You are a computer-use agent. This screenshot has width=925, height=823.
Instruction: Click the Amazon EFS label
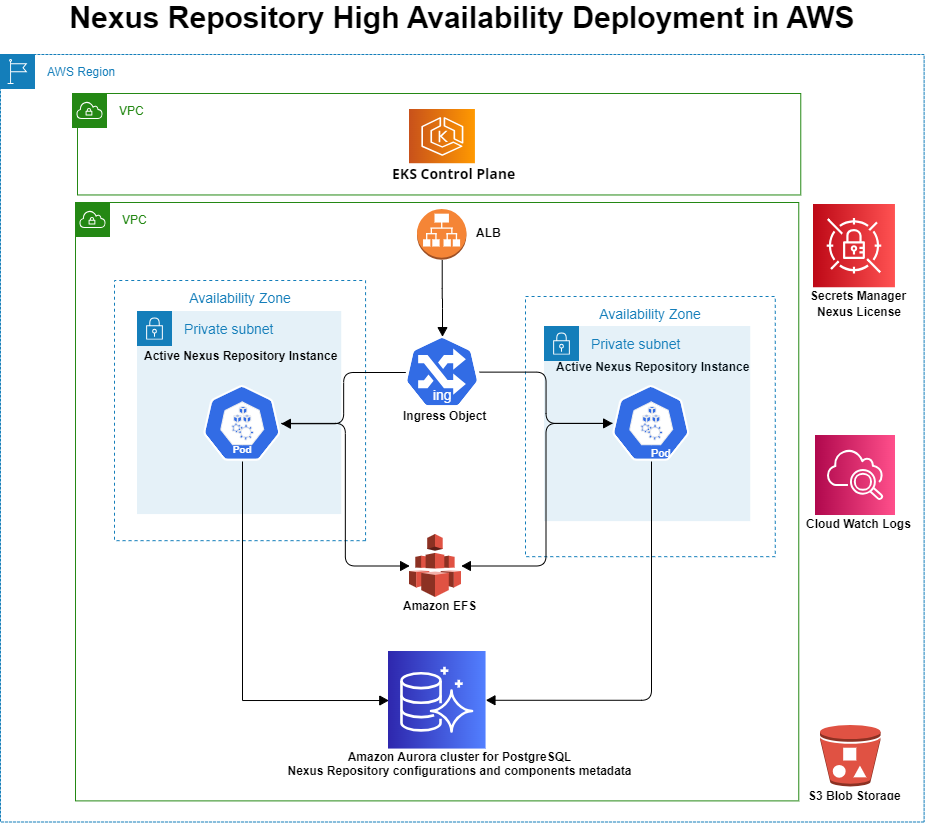pyautogui.click(x=439, y=605)
